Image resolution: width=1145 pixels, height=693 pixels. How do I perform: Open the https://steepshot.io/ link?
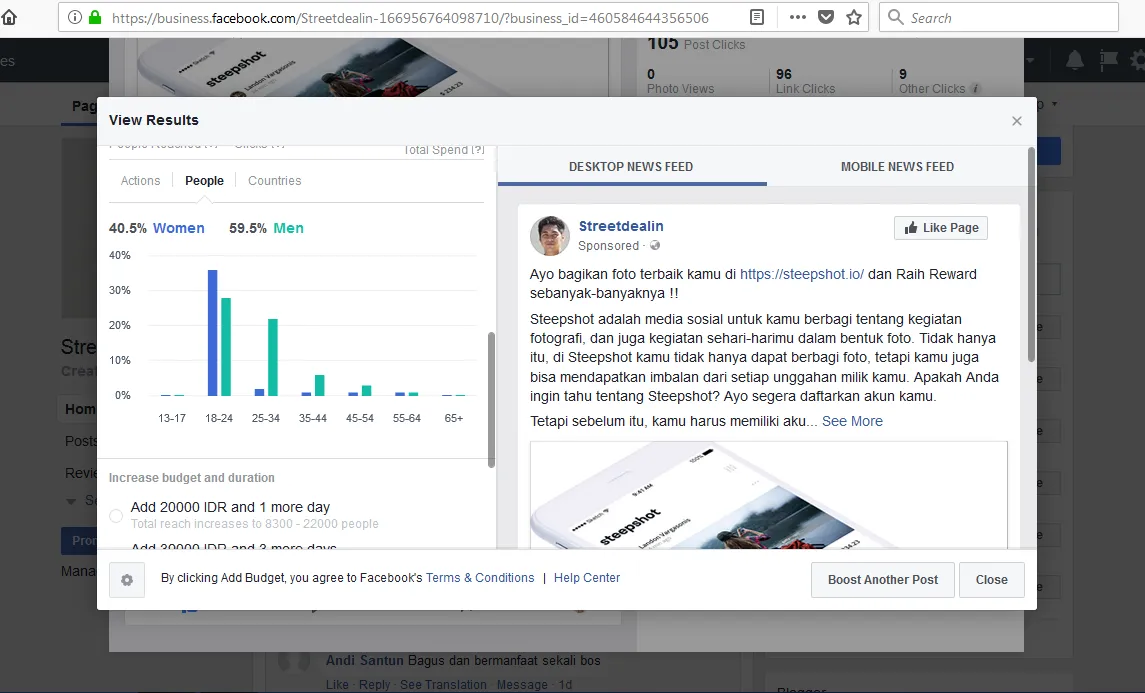802,275
